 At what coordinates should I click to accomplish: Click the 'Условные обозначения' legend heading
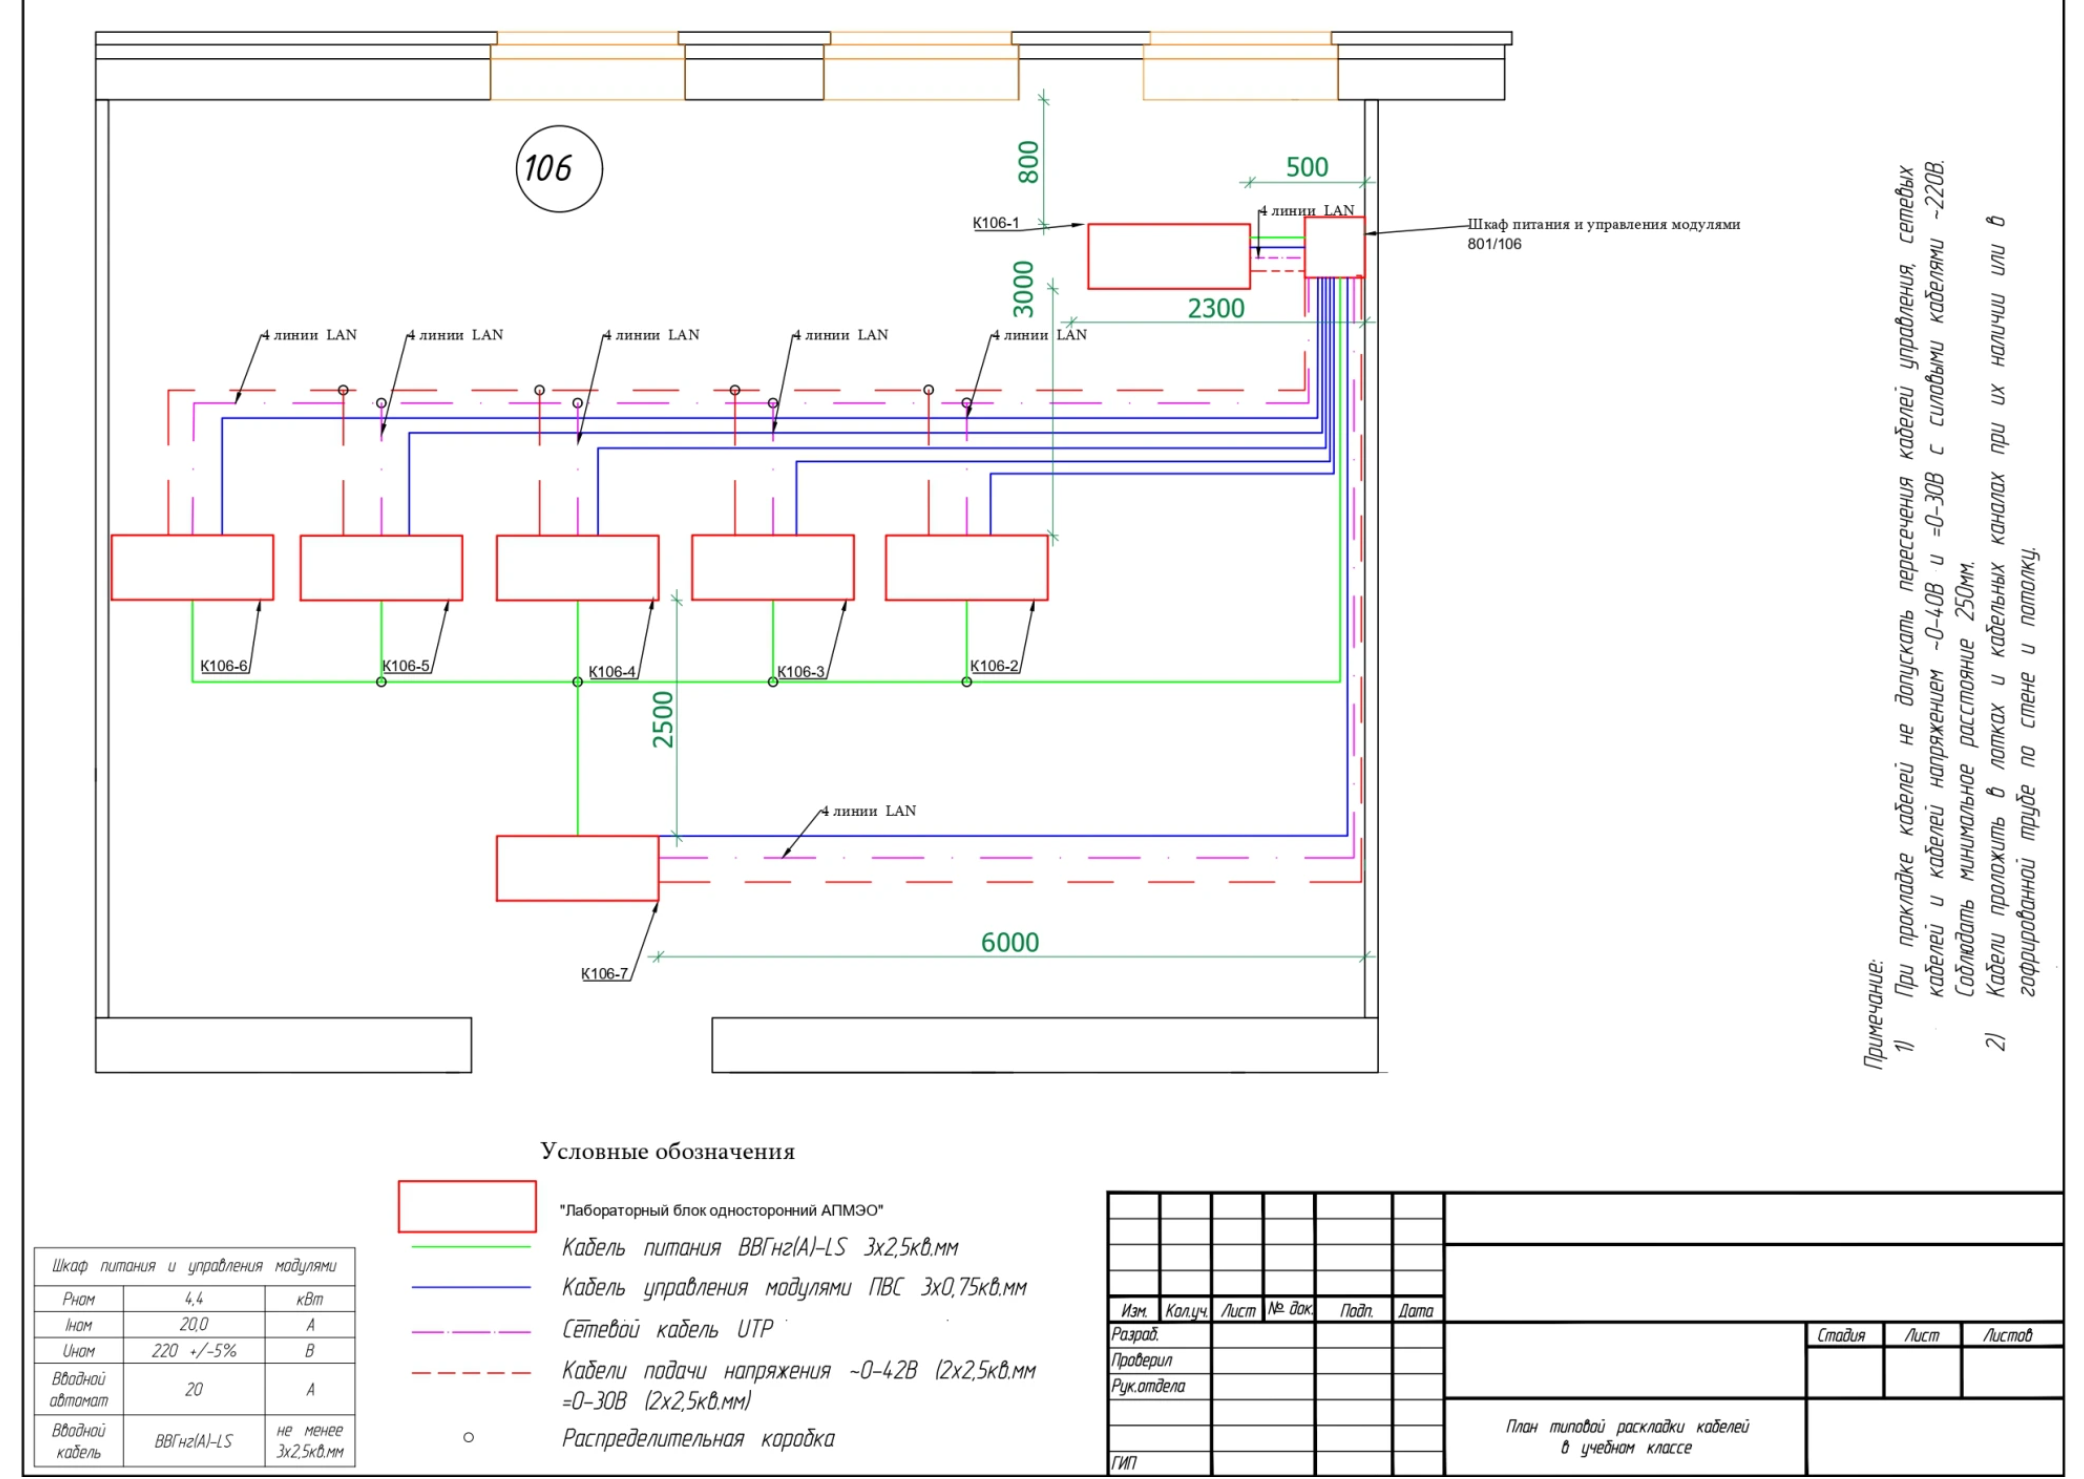click(x=667, y=1151)
